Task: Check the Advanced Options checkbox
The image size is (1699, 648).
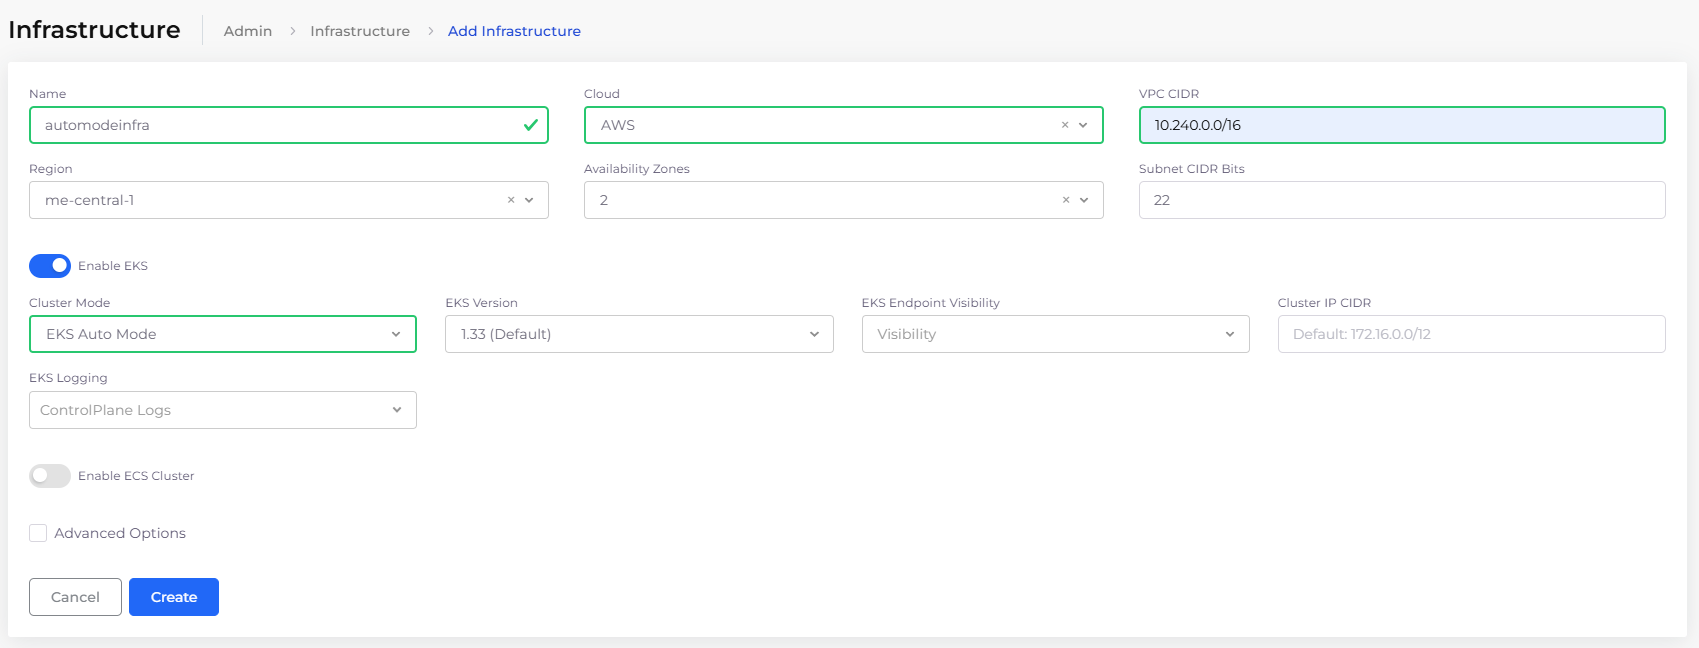Action: coord(38,533)
